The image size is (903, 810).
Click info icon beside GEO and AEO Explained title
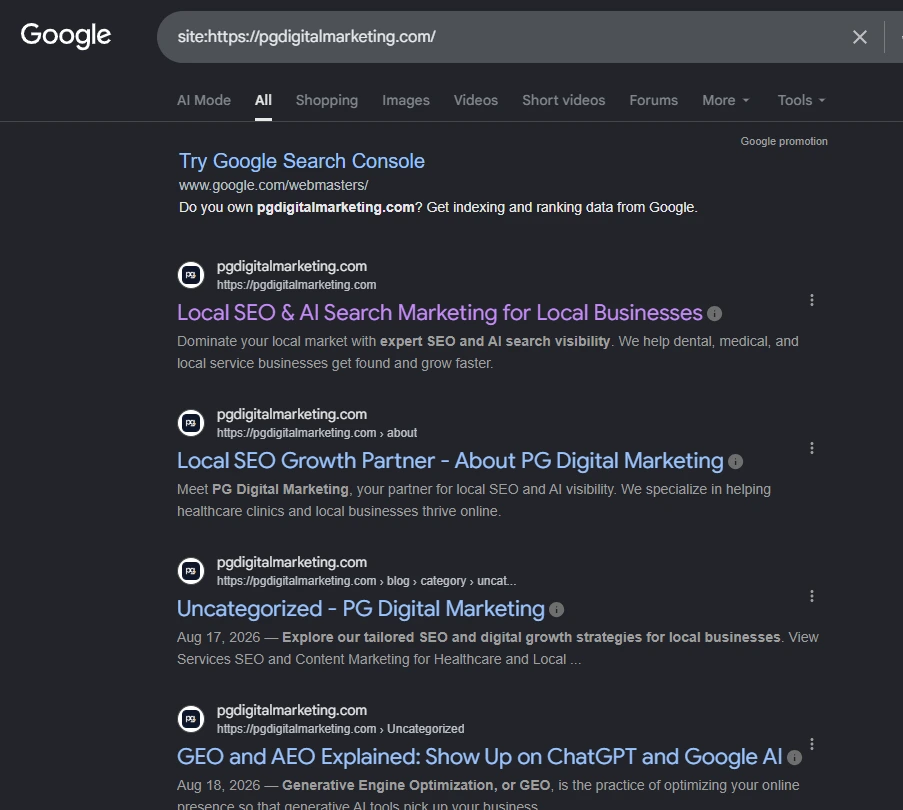(794, 758)
